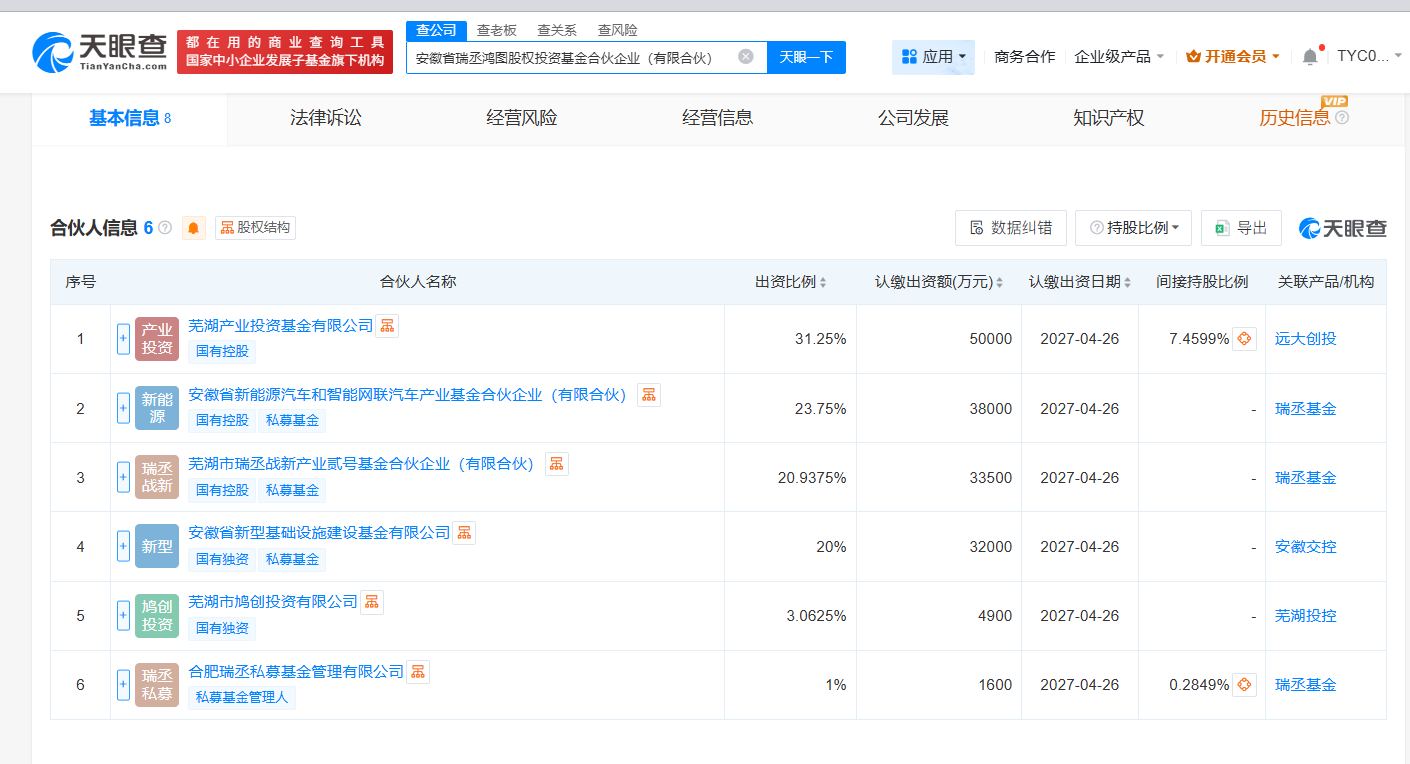Open the 应用 dropdown menu
This screenshot has width=1410, height=764.
click(934, 57)
